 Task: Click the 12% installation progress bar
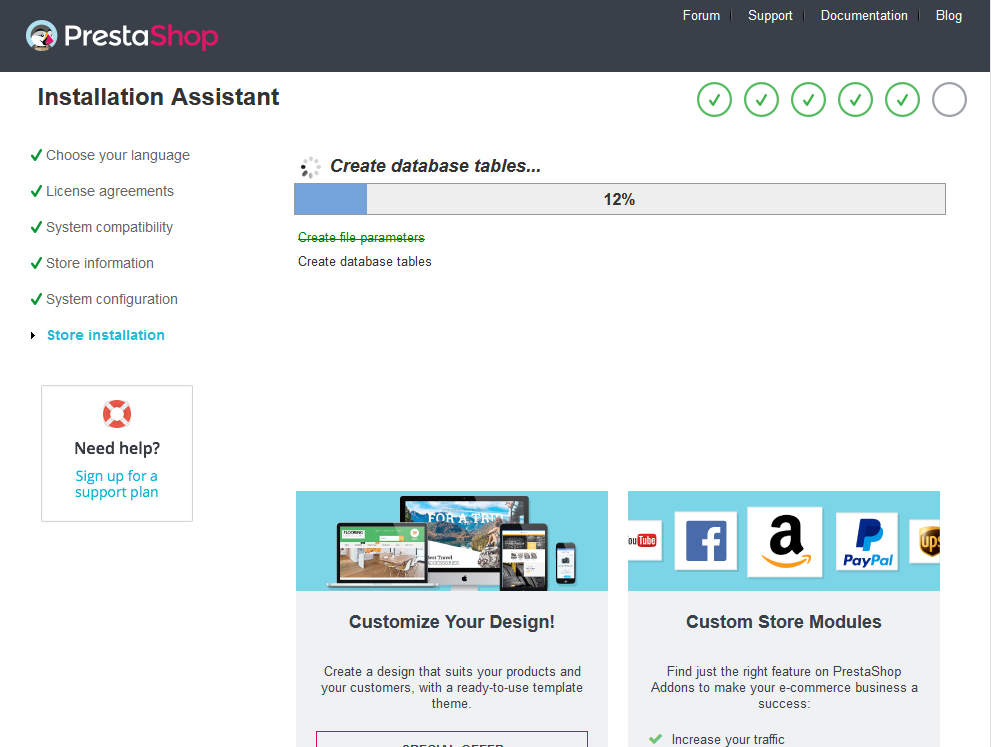(x=620, y=199)
